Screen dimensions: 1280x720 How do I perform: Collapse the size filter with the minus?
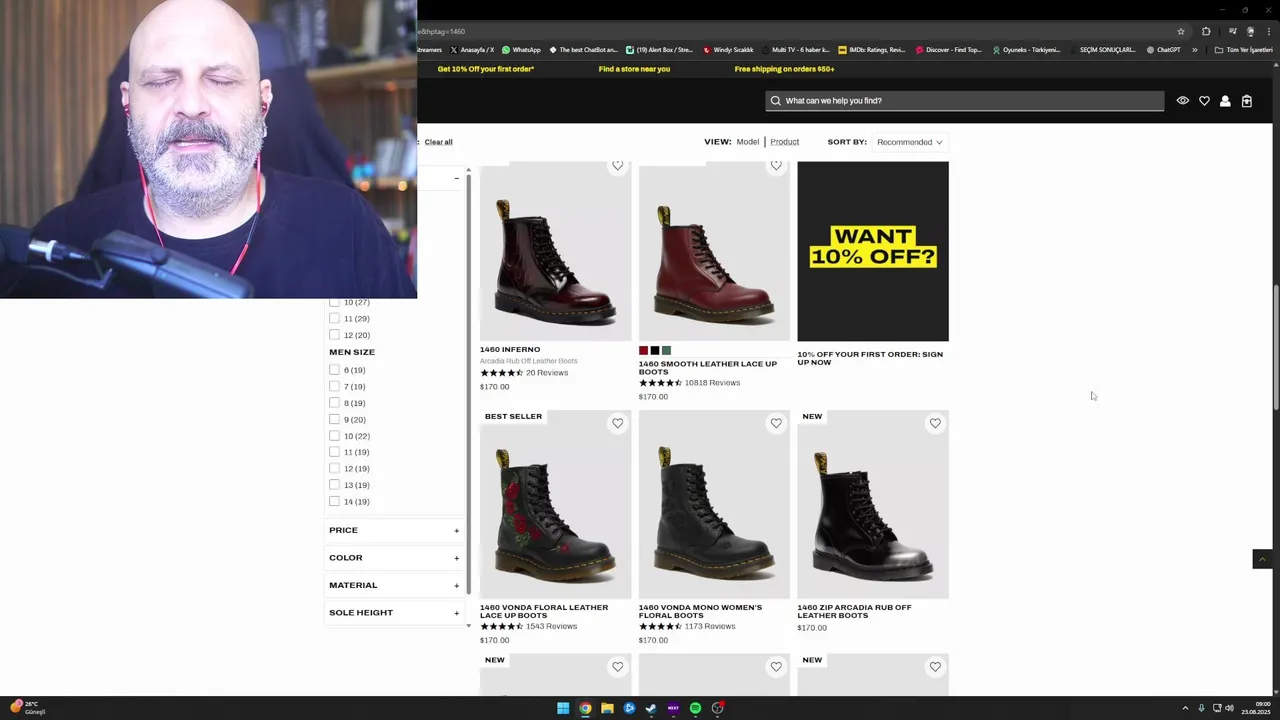pyautogui.click(x=456, y=178)
